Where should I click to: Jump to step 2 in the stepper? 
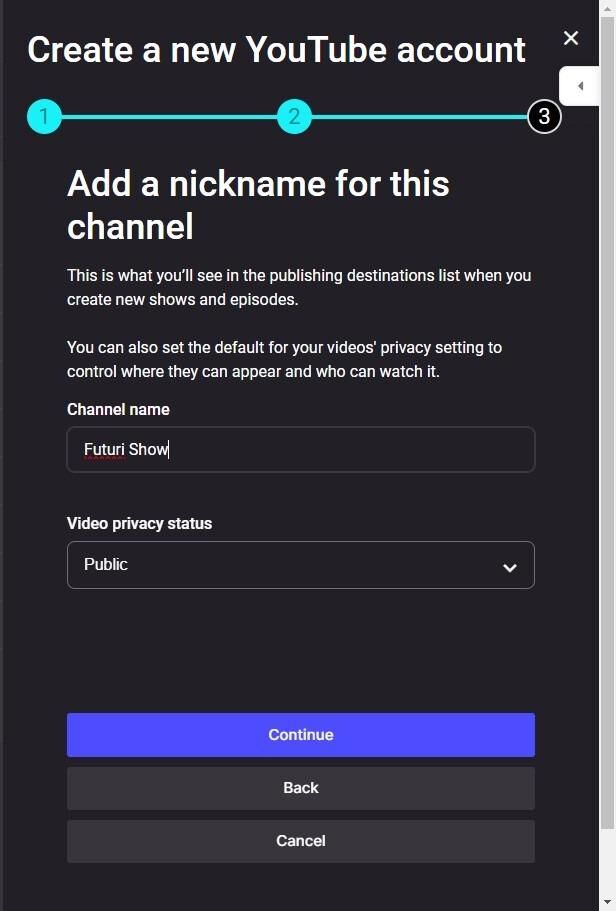click(294, 117)
